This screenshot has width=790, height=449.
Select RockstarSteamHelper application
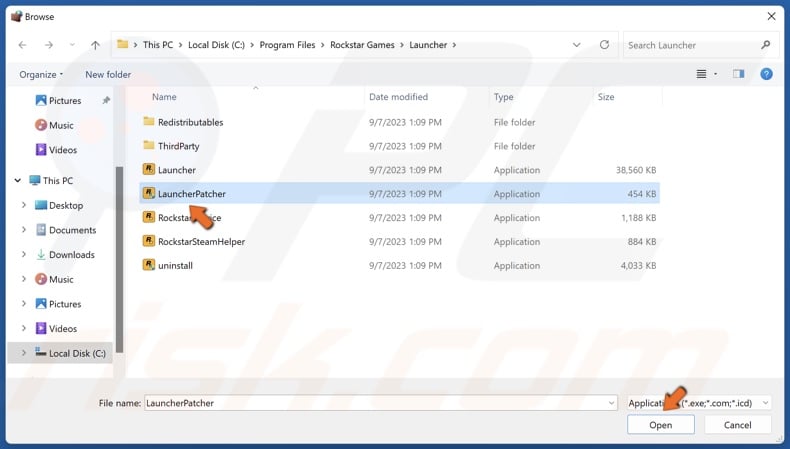coord(201,242)
